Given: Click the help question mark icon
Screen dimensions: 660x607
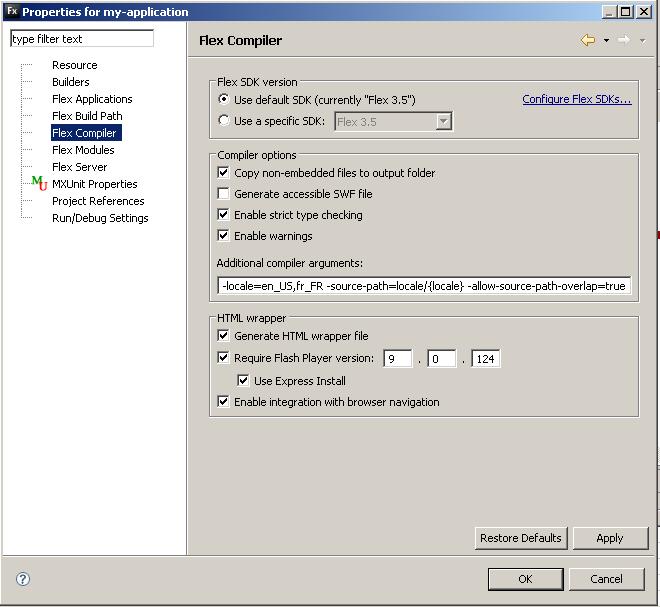Looking at the screenshot, I should (x=23, y=579).
